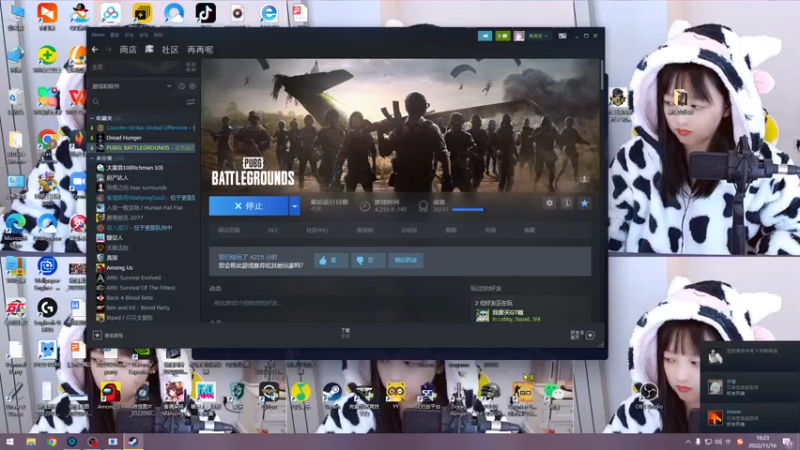Show hidden system tray icons chevron
800x450 pixels.
[687, 442]
